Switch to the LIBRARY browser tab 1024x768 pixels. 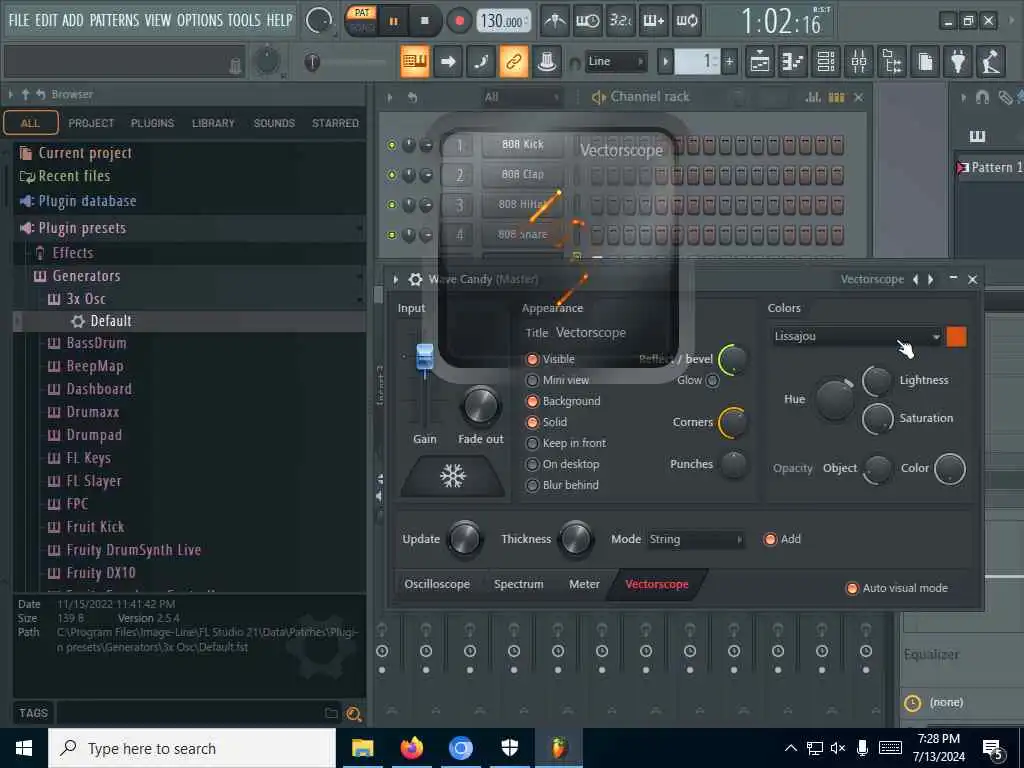213,123
